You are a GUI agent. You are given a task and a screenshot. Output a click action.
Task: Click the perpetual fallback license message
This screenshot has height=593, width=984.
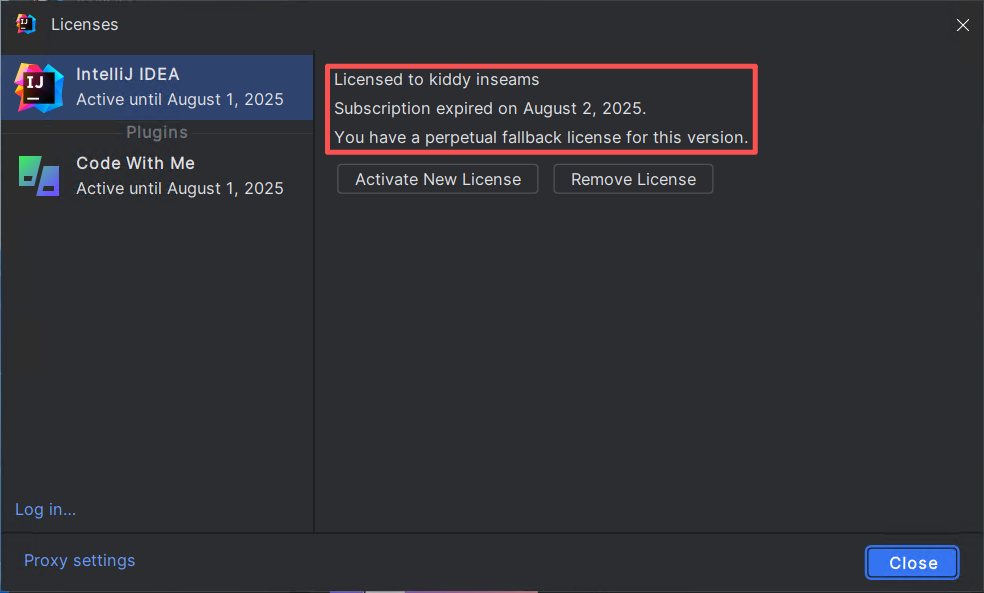pos(541,137)
